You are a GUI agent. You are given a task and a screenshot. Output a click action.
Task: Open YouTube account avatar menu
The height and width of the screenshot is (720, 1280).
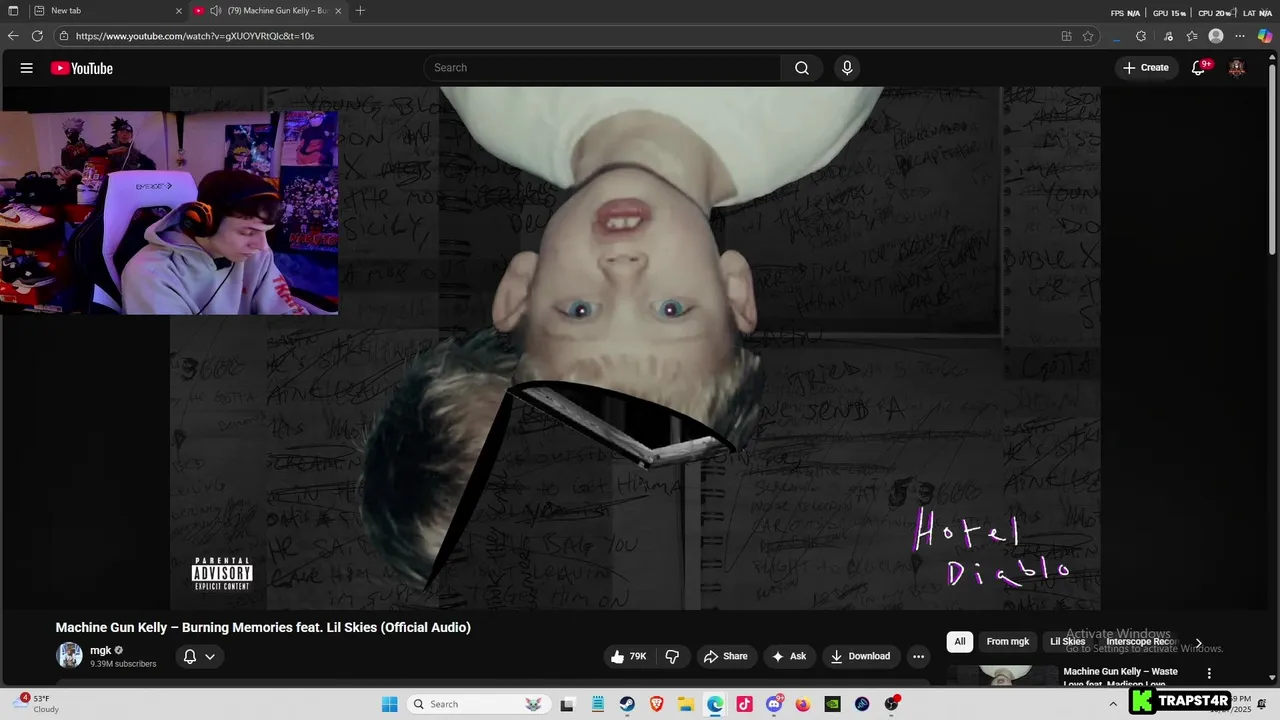coord(1237,68)
